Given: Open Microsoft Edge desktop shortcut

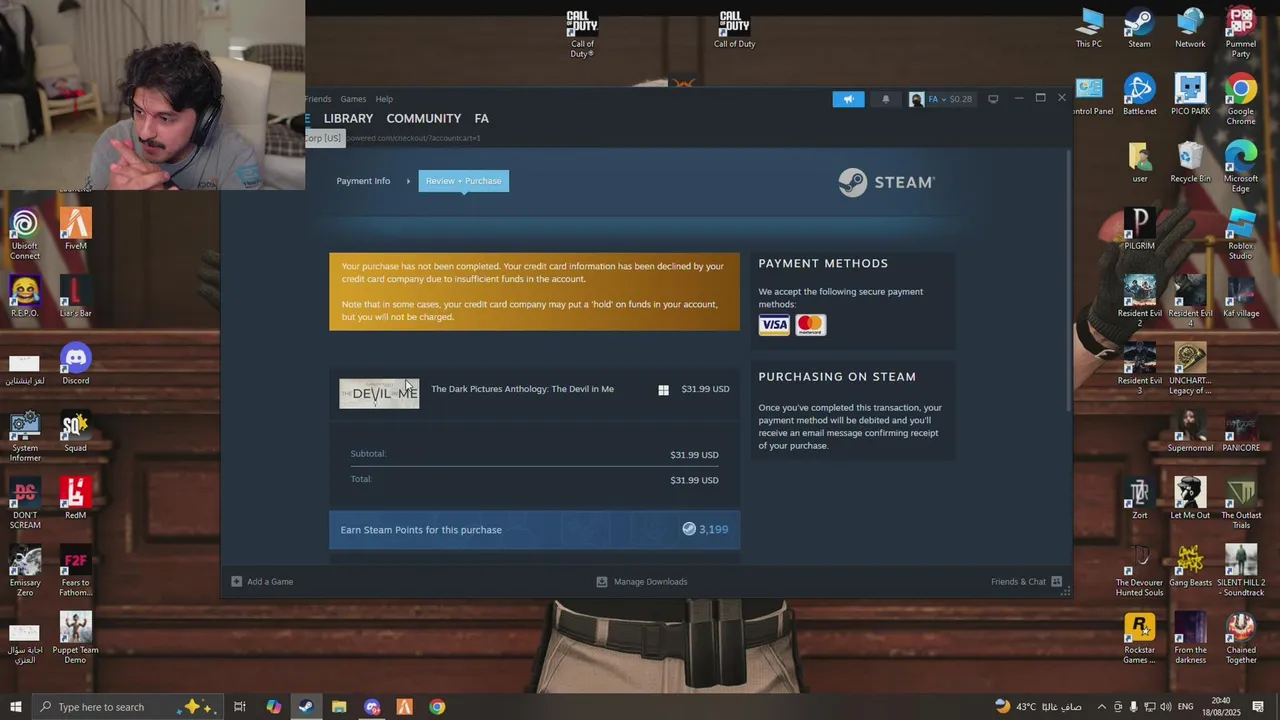Looking at the screenshot, I should click(1241, 167).
